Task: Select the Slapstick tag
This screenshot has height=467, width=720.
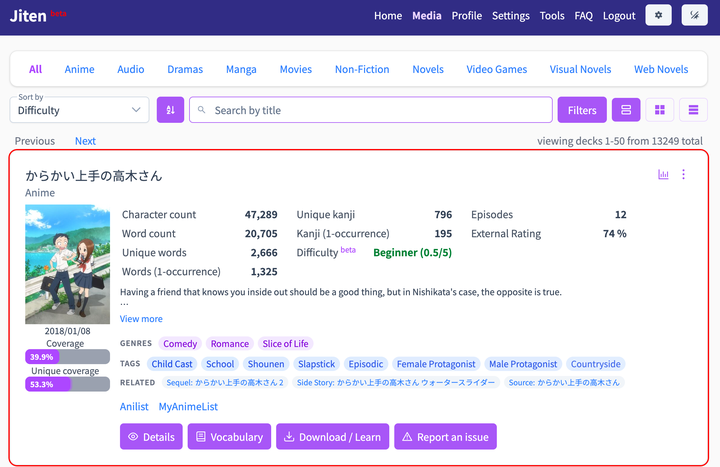Action: pyautogui.click(x=316, y=364)
